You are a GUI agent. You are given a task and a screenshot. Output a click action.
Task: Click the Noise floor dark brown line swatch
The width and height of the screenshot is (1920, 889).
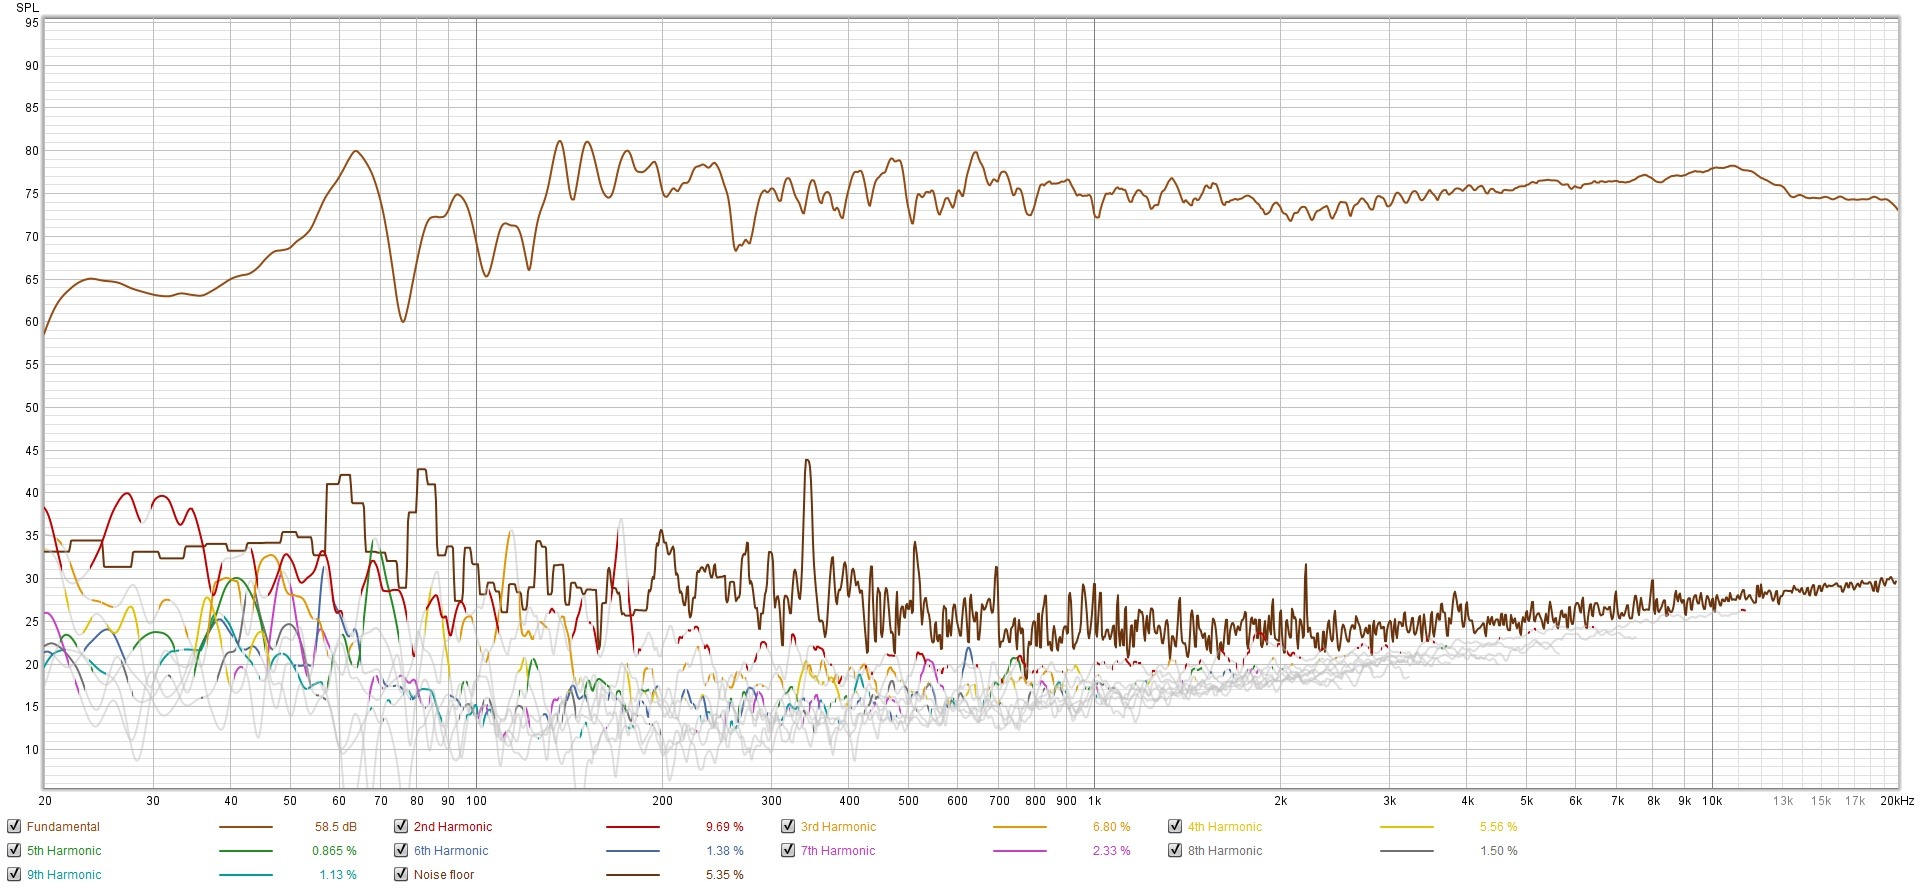(x=632, y=875)
